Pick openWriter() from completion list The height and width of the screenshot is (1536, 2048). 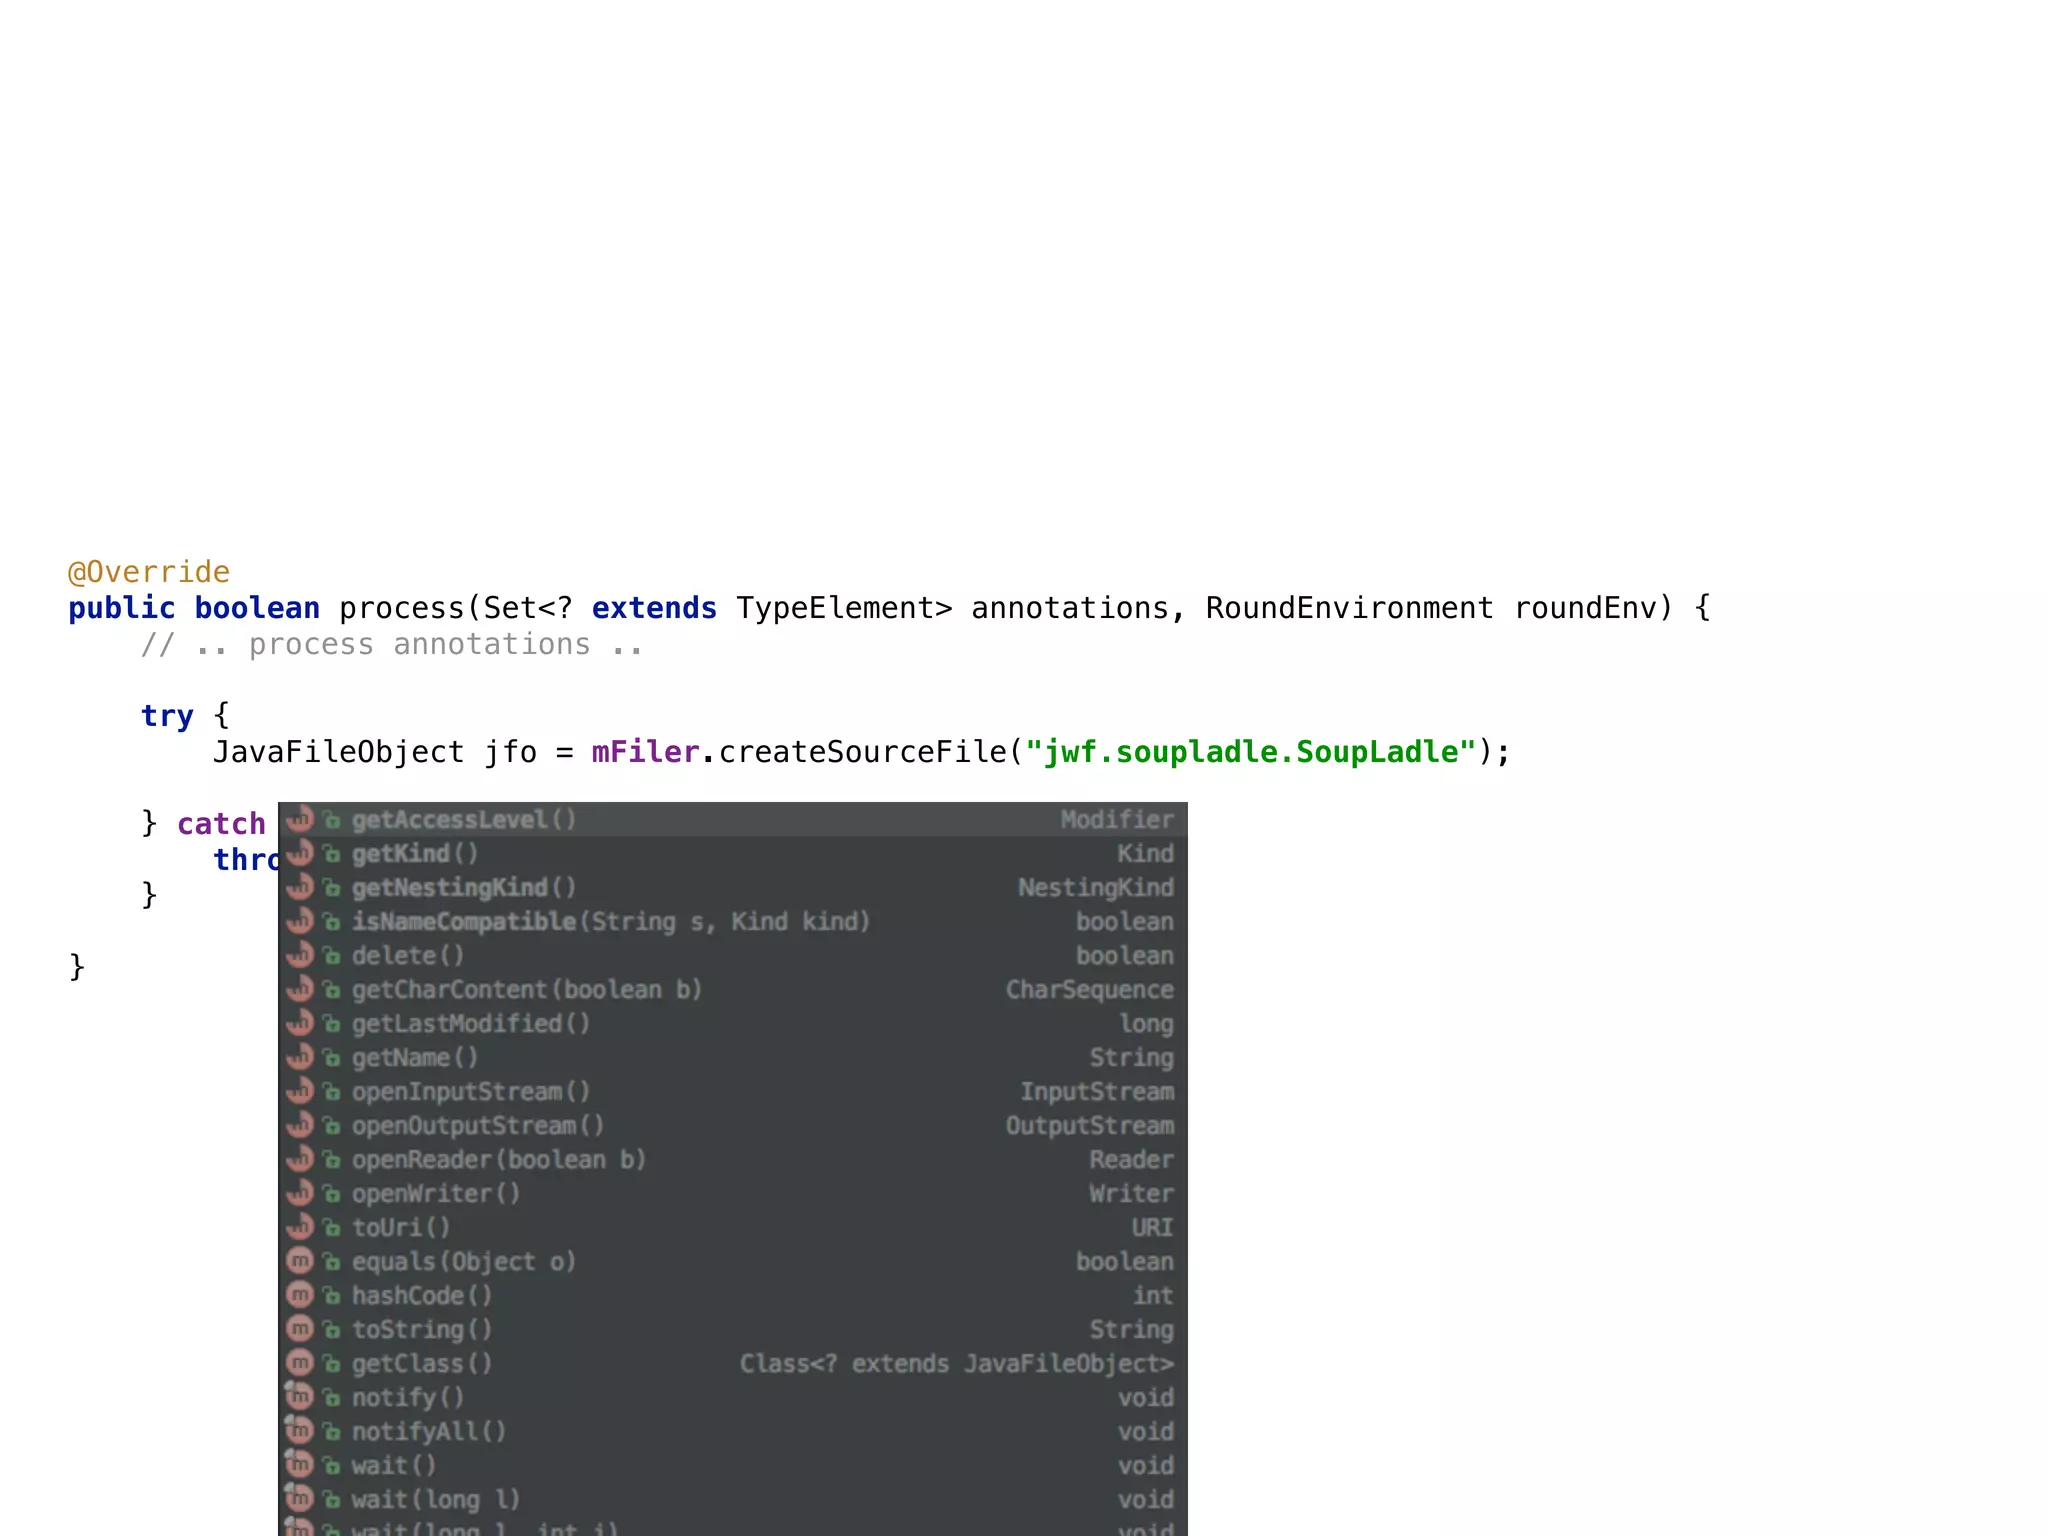[435, 1194]
